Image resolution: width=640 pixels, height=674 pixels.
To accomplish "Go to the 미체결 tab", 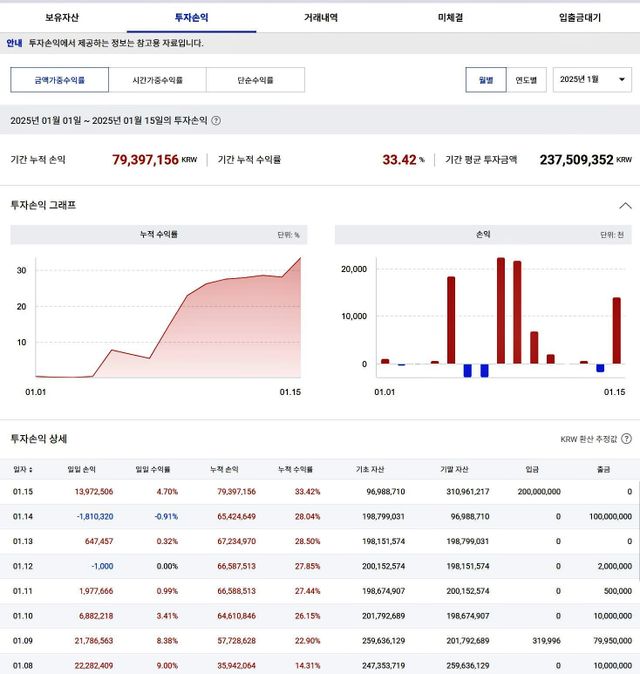I will pos(450,17).
